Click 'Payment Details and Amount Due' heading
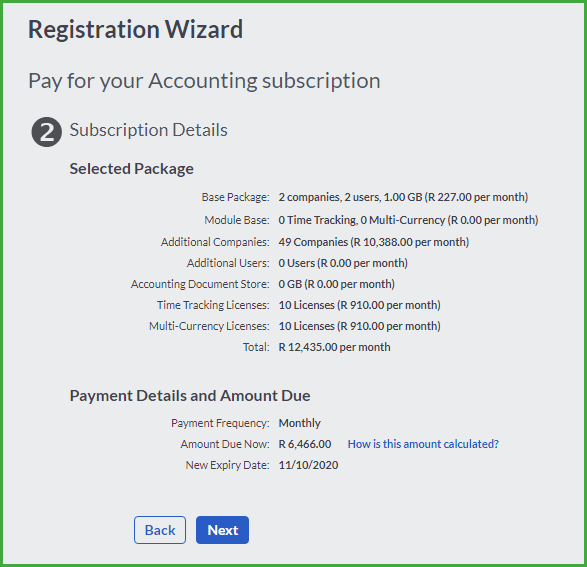The width and height of the screenshot is (587, 567). coord(190,396)
